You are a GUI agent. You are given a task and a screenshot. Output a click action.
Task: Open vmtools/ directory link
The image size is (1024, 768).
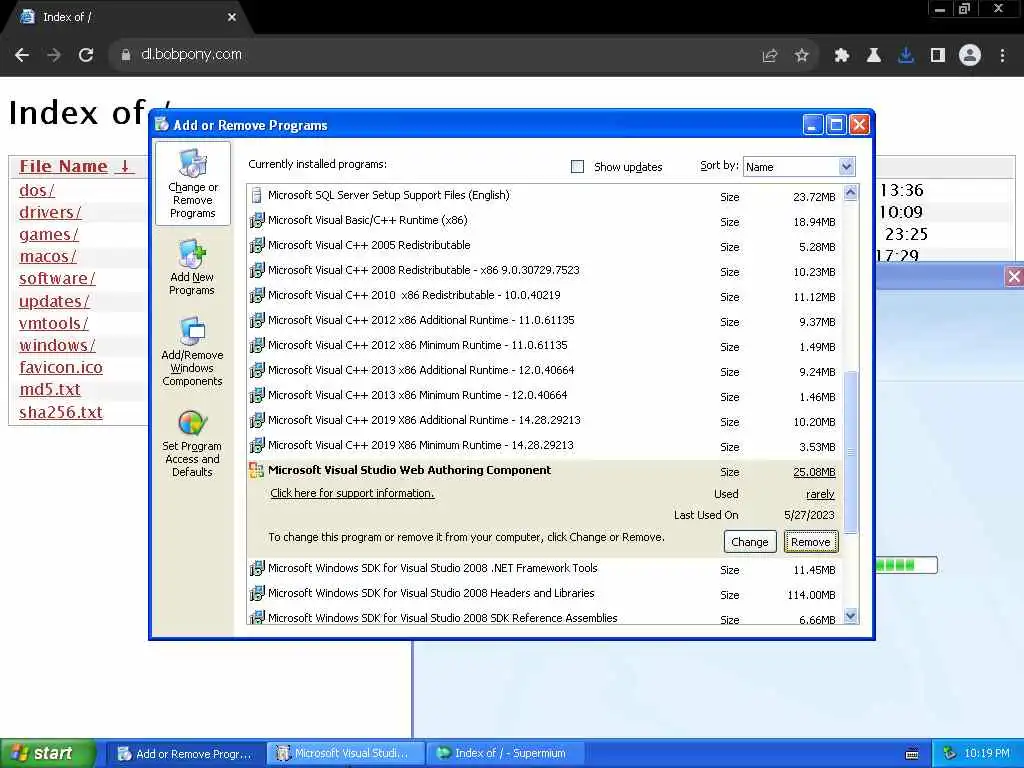(x=54, y=323)
